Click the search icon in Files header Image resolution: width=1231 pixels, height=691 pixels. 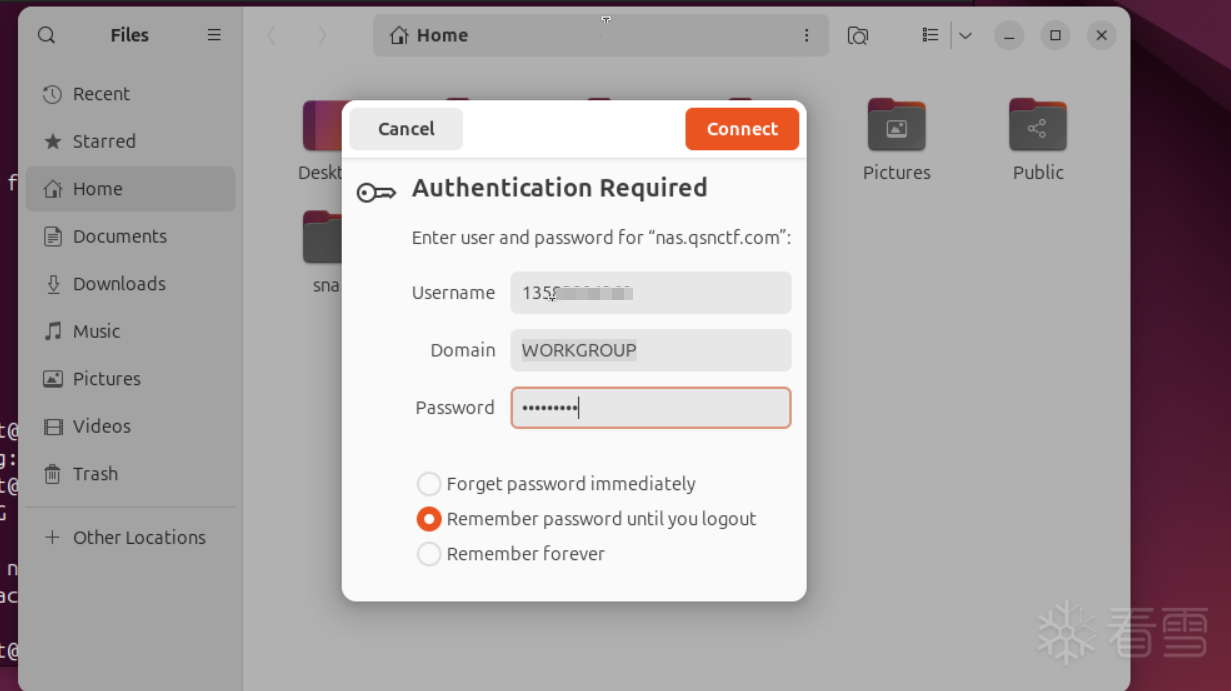click(46, 35)
